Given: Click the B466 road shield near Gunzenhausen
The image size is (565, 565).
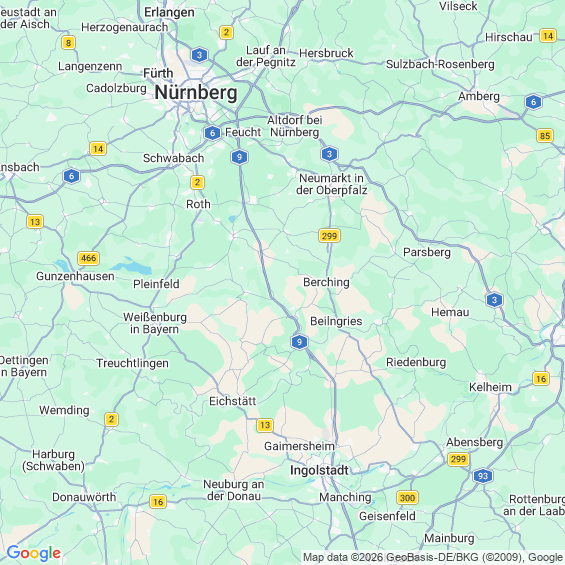Looking at the screenshot, I should 88,258.
